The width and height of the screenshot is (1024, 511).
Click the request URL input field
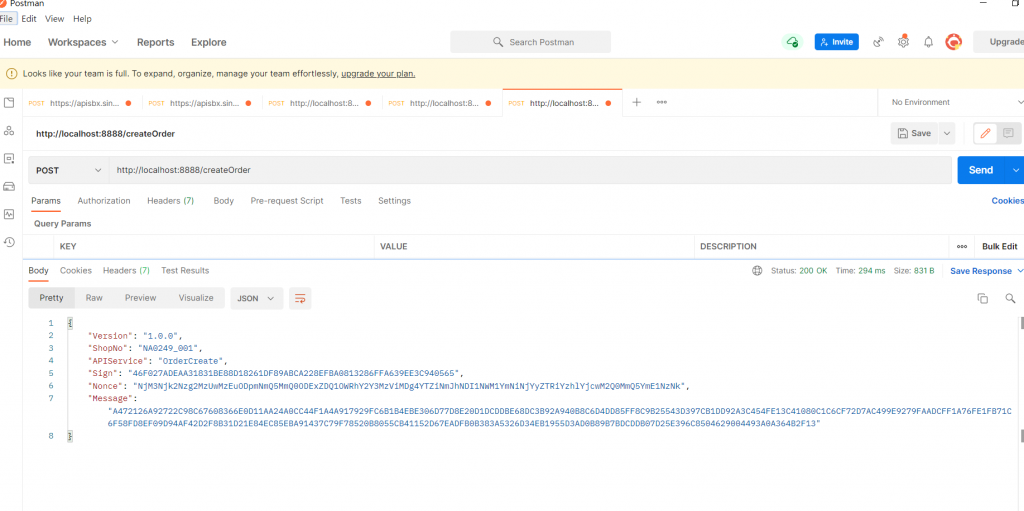tap(530, 170)
